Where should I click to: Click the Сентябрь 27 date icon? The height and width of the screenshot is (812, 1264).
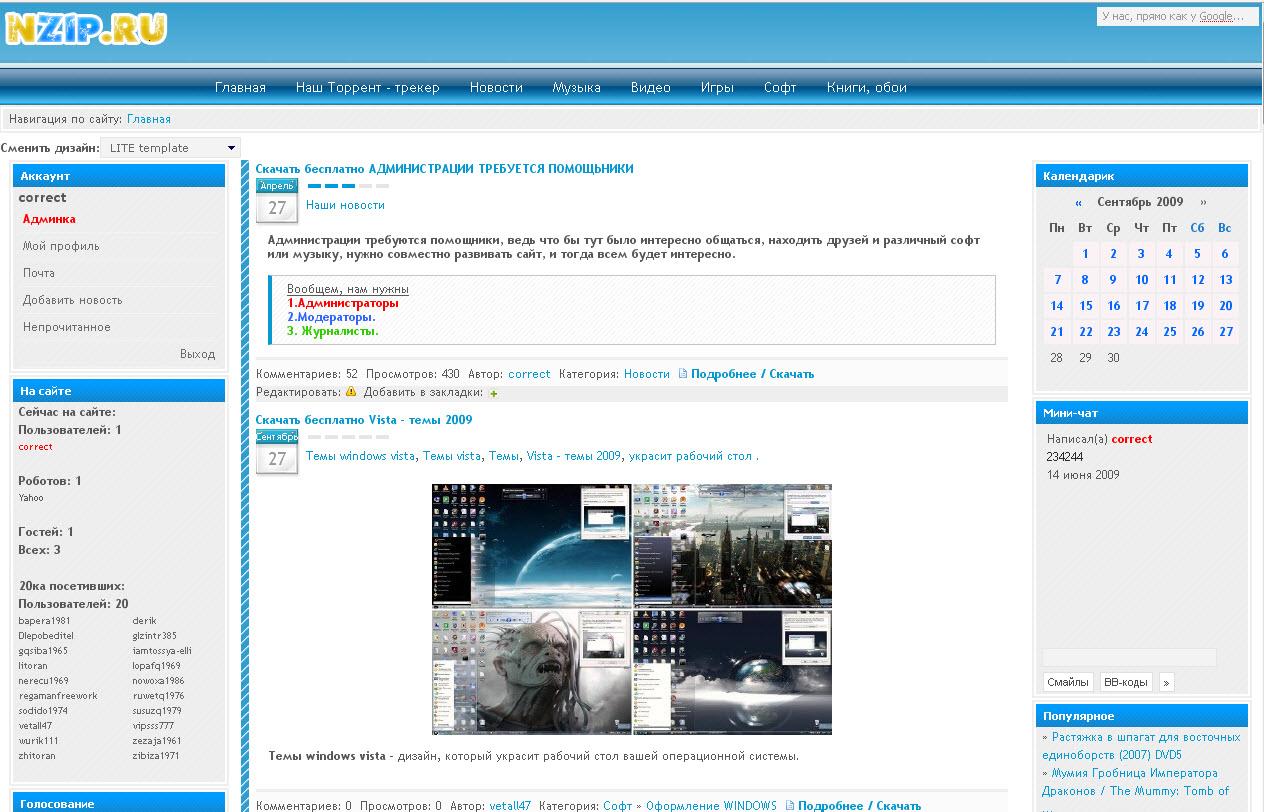click(277, 452)
